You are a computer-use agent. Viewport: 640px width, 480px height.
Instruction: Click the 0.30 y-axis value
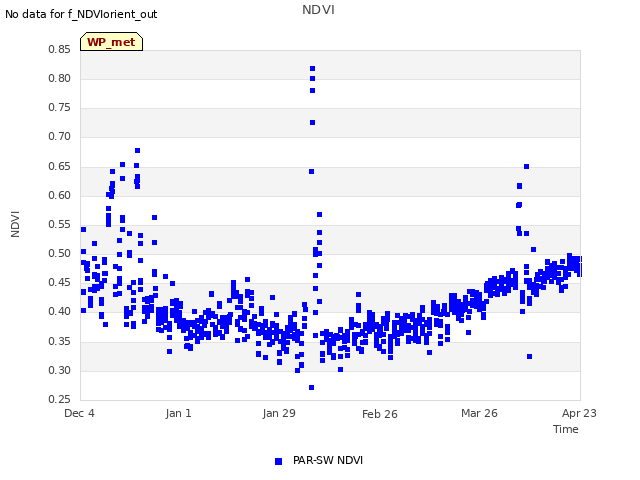[x=59, y=370]
